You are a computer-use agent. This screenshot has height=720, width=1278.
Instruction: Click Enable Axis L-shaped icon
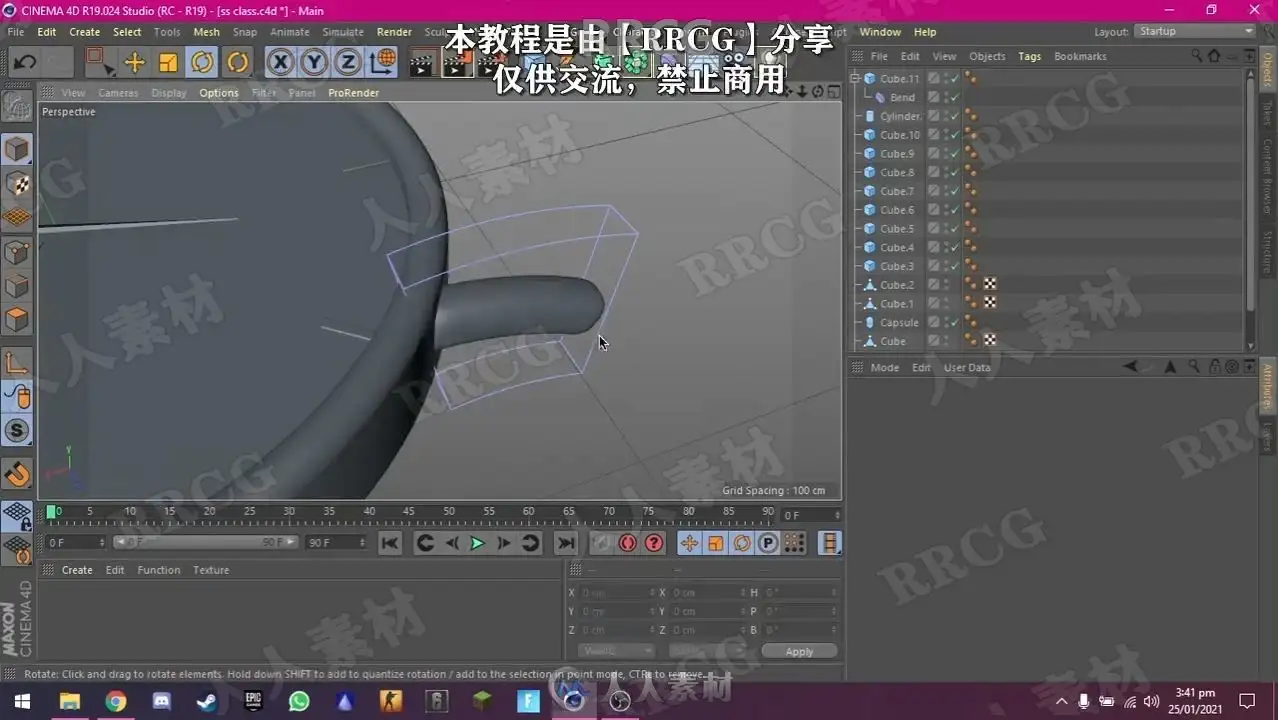(x=17, y=363)
